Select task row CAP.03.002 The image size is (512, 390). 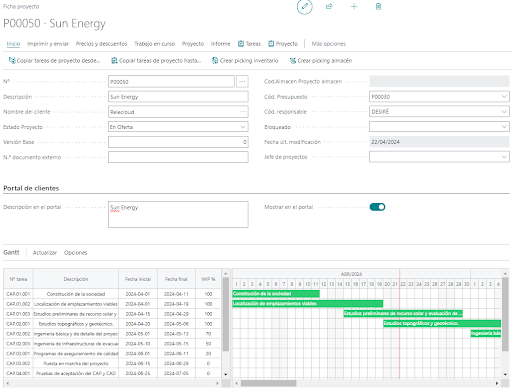pyautogui.click(x=112, y=363)
